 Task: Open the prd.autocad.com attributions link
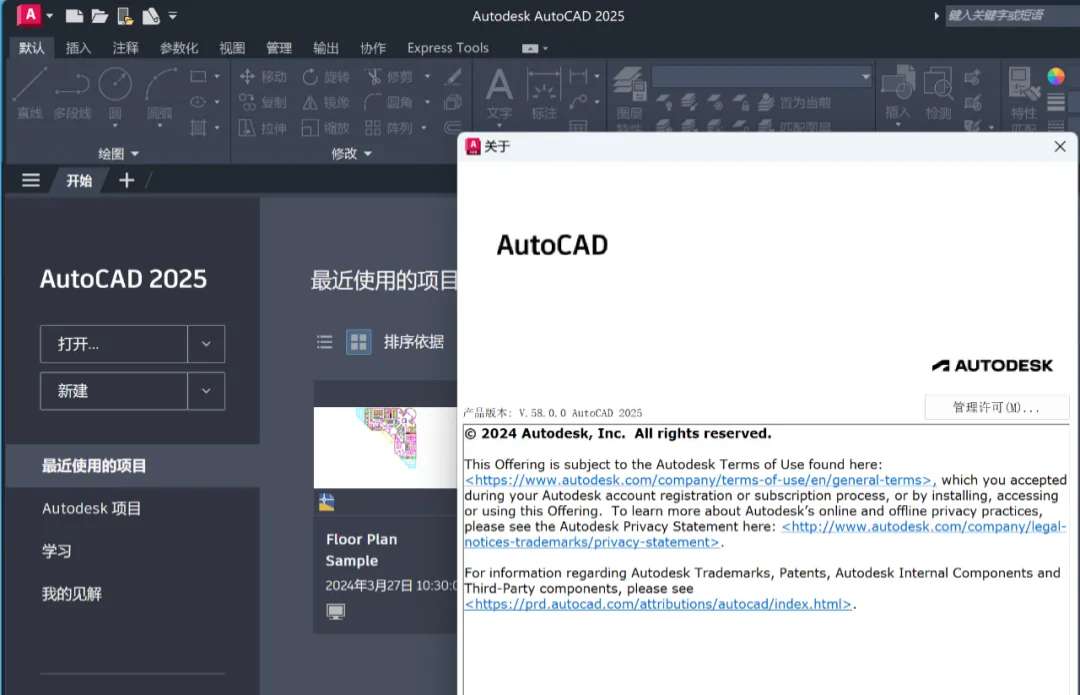(x=658, y=604)
